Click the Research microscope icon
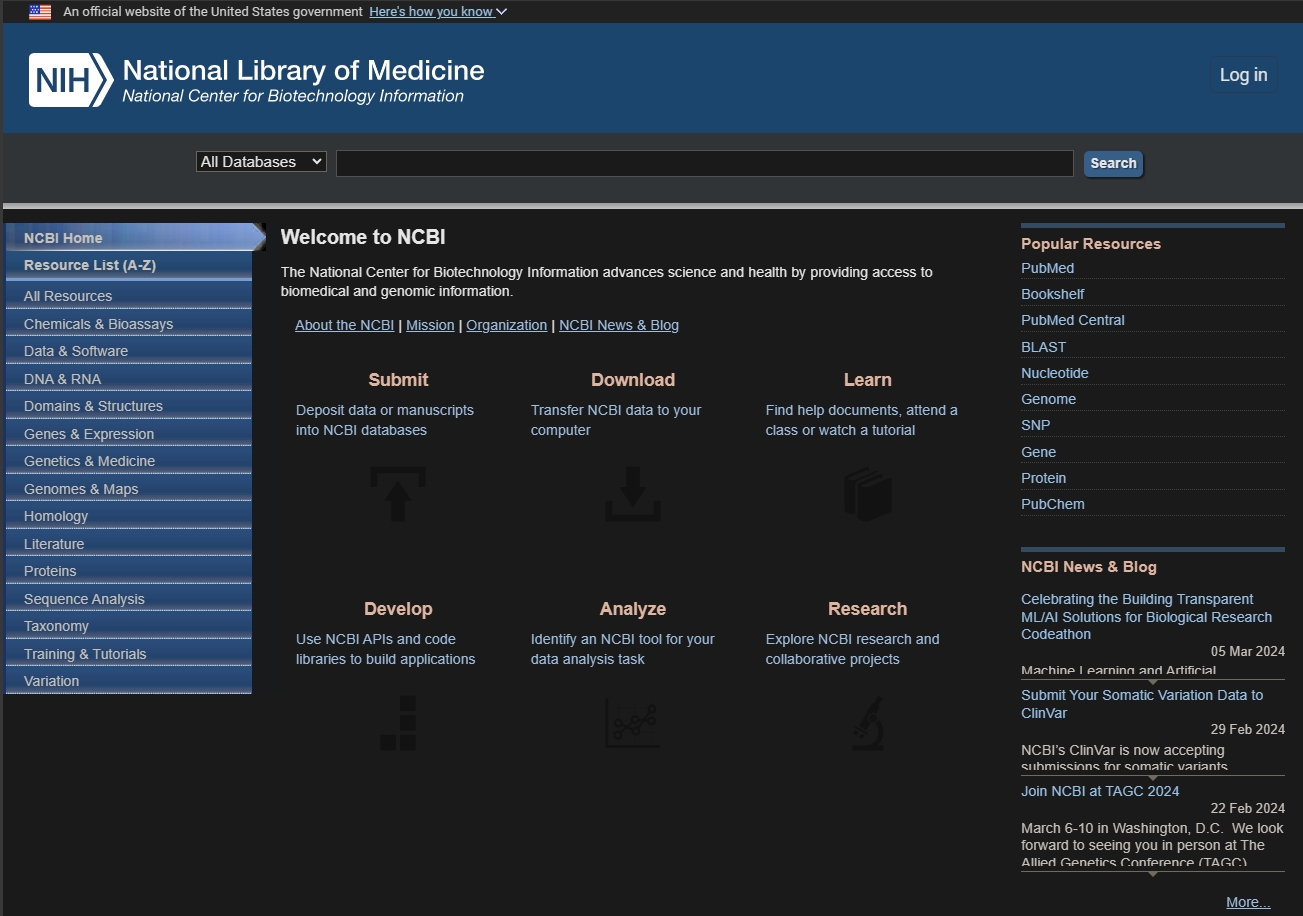Image resolution: width=1303 pixels, height=916 pixels. pos(867,723)
